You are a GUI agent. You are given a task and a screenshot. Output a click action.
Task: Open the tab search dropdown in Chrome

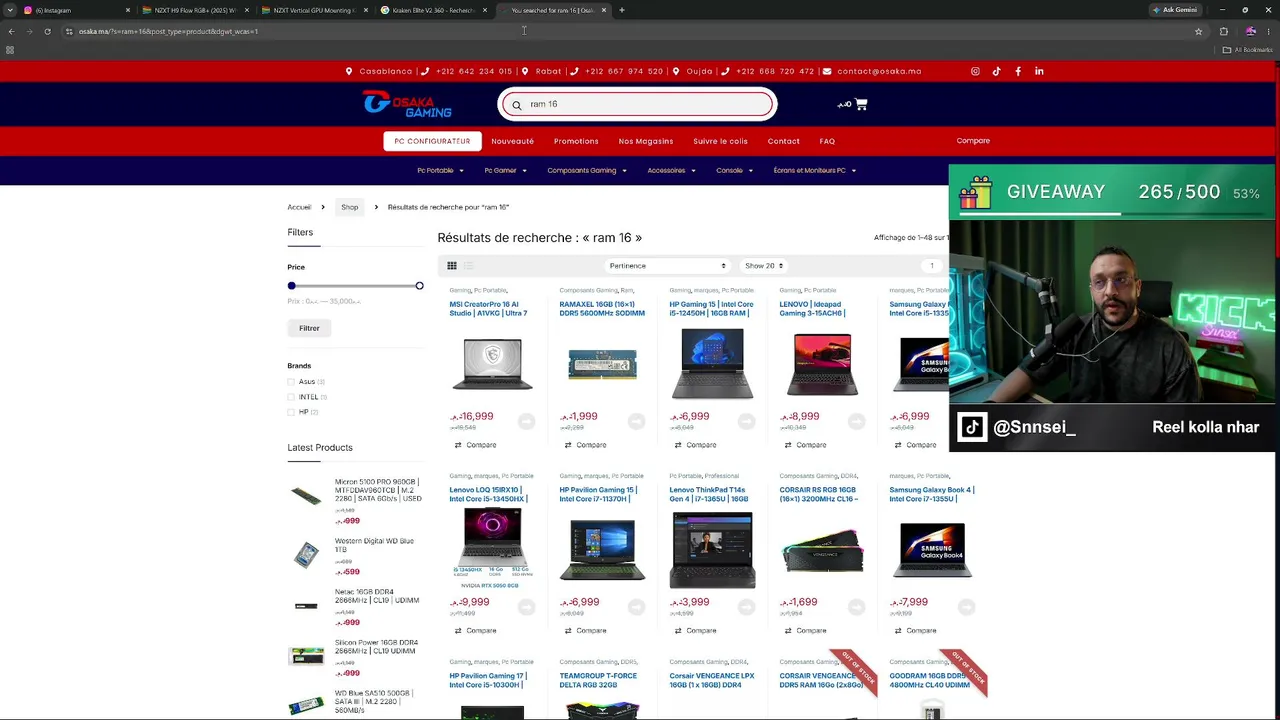coord(10,10)
